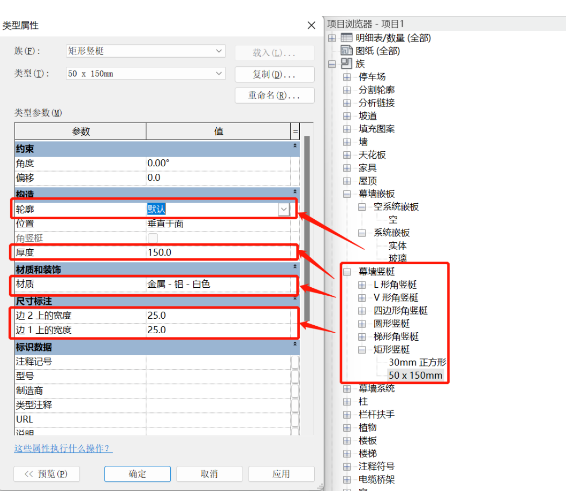The width and height of the screenshot is (566, 491).
Task: Collapse the 标识数据 parameter group
Action: coord(295,344)
